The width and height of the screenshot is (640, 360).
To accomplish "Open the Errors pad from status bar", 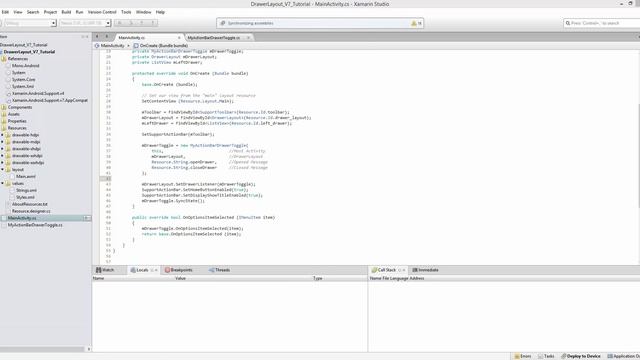I will pos(523,356).
